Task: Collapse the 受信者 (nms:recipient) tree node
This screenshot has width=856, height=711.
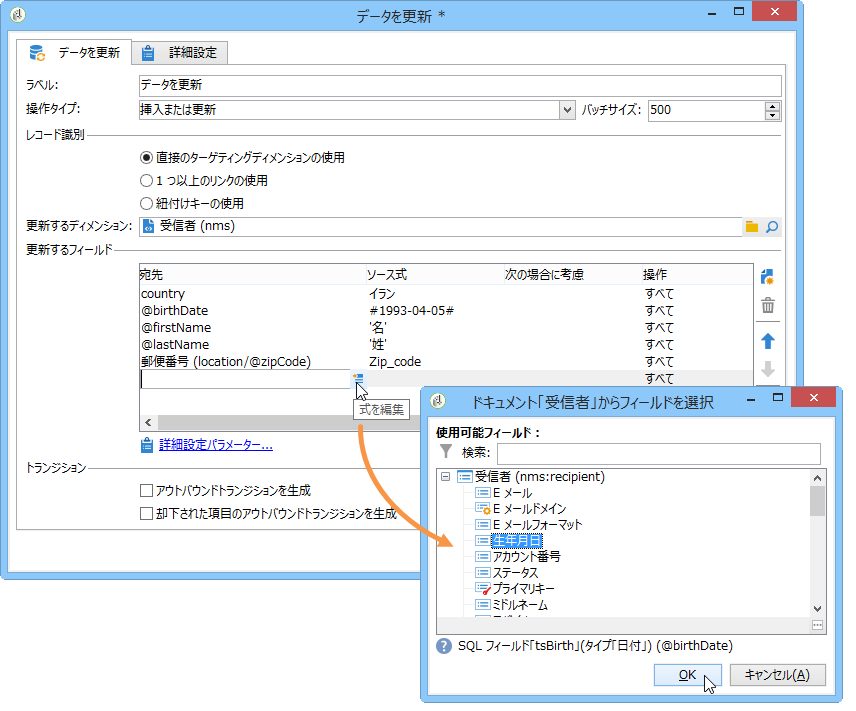Action: pos(445,477)
